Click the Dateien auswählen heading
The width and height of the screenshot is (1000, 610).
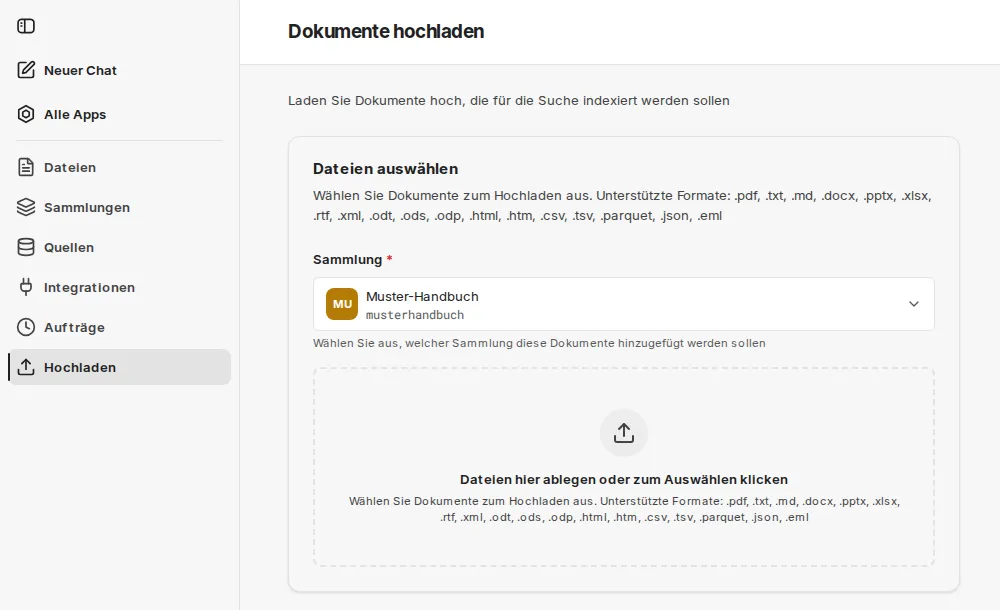385,168
